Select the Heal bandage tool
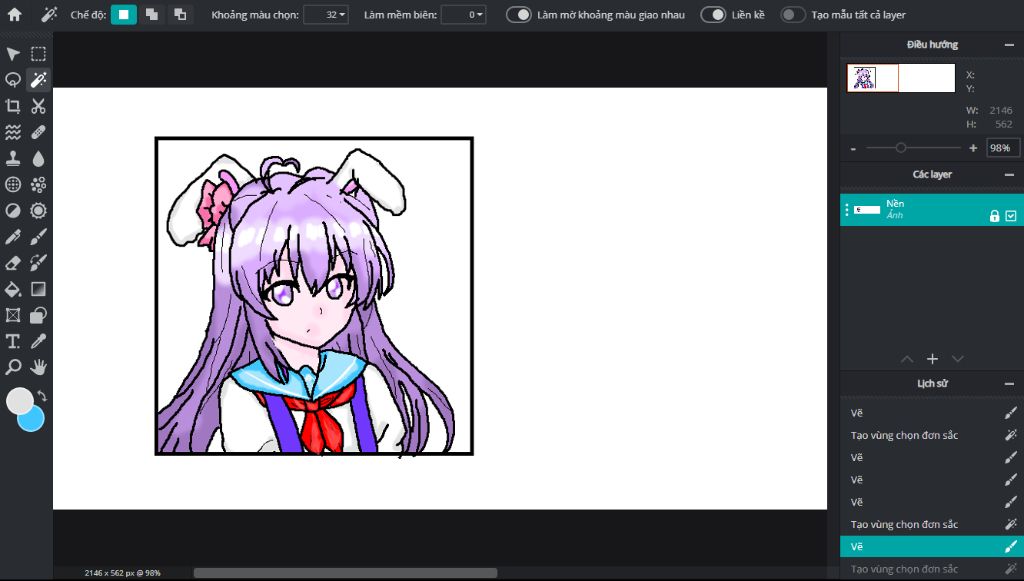Image resolution: width=1024 pixels, height=581 pixels. 39,132
